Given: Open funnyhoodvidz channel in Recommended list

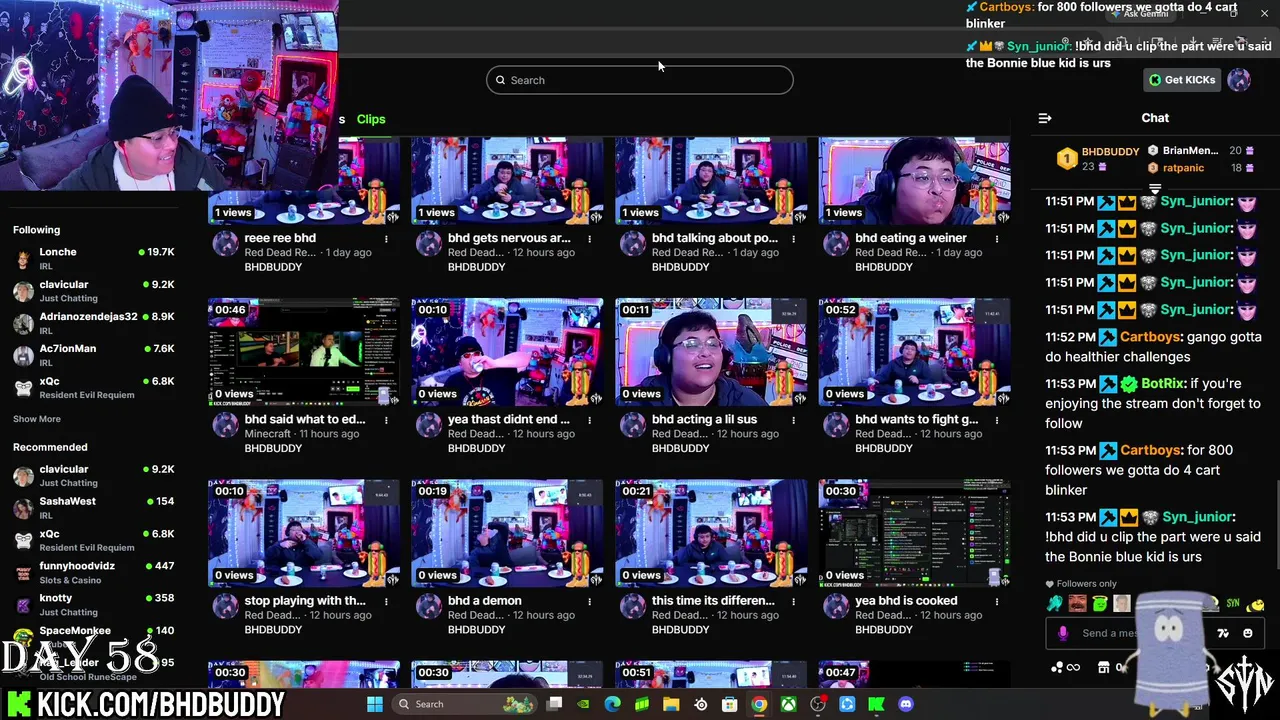Looking at the screenshot, I should click(94, 573).
